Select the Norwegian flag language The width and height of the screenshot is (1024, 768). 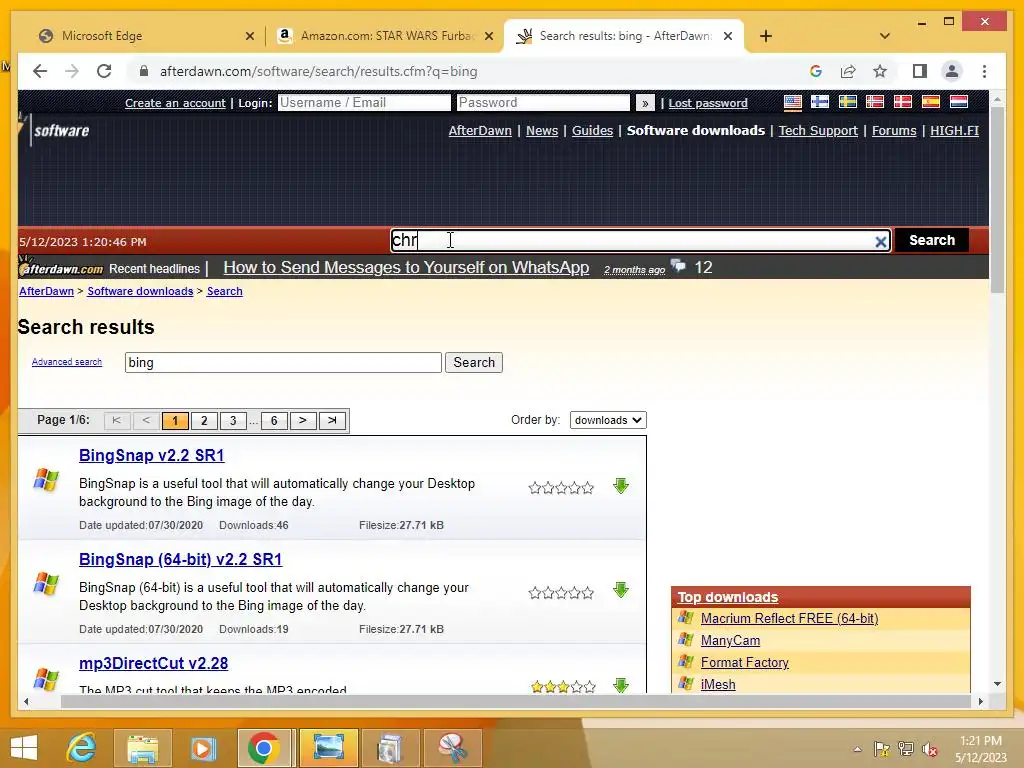coord(874,103)
